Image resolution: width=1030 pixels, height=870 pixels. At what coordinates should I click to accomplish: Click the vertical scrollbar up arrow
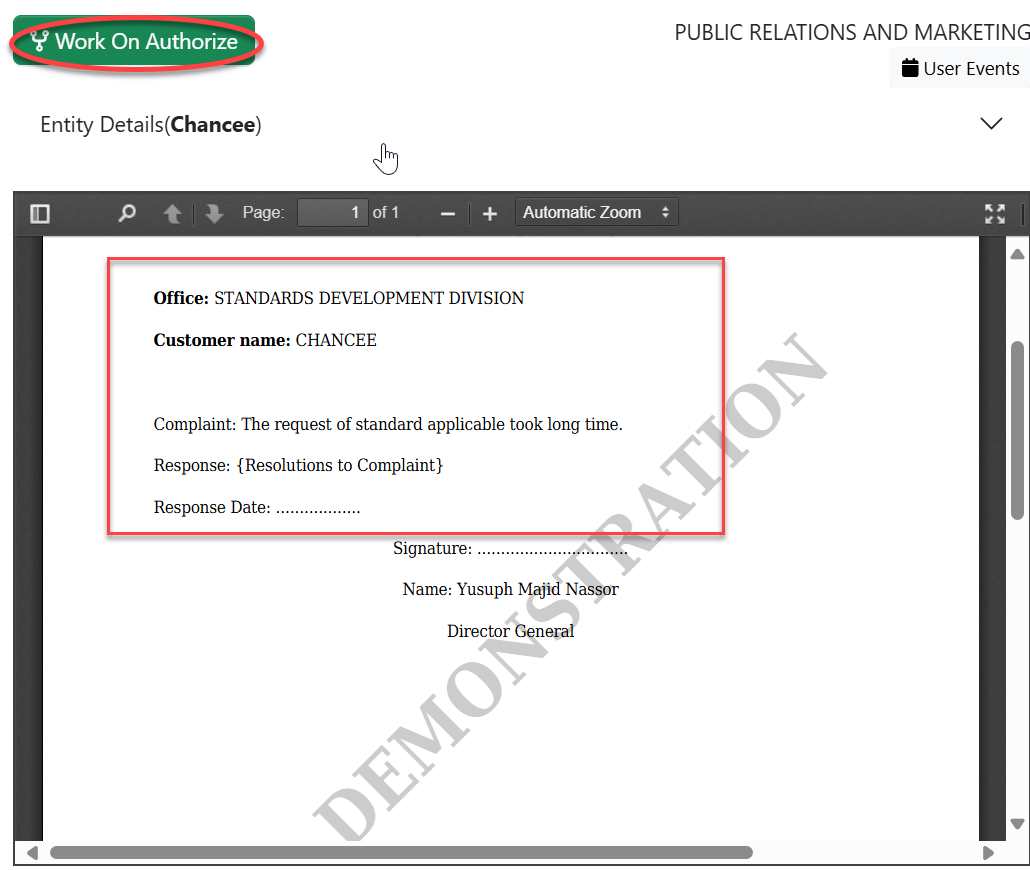click(1018, 253)
